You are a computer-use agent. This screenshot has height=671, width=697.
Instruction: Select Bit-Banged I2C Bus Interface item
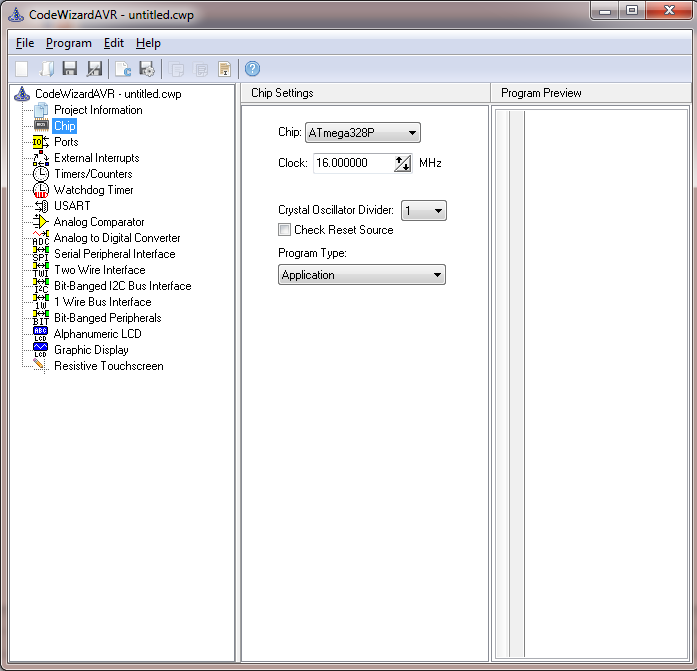[123, 286]
